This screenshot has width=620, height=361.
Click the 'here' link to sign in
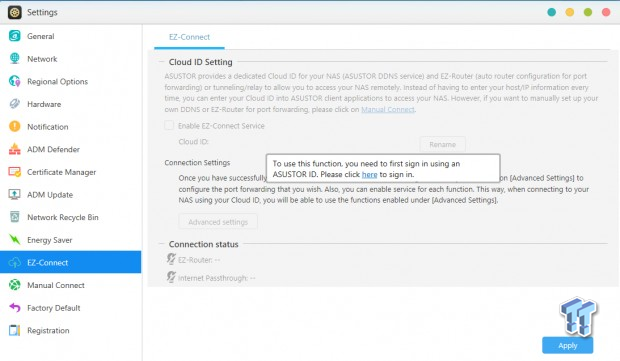click(369, 174)
